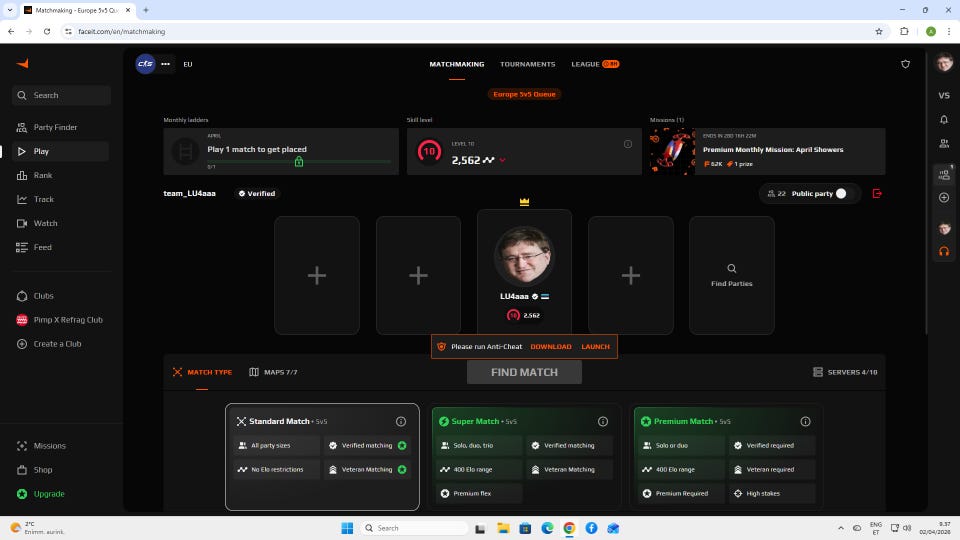Leave the party with the red exit icon
Screen dimensions: 960x540
point(877,193)
